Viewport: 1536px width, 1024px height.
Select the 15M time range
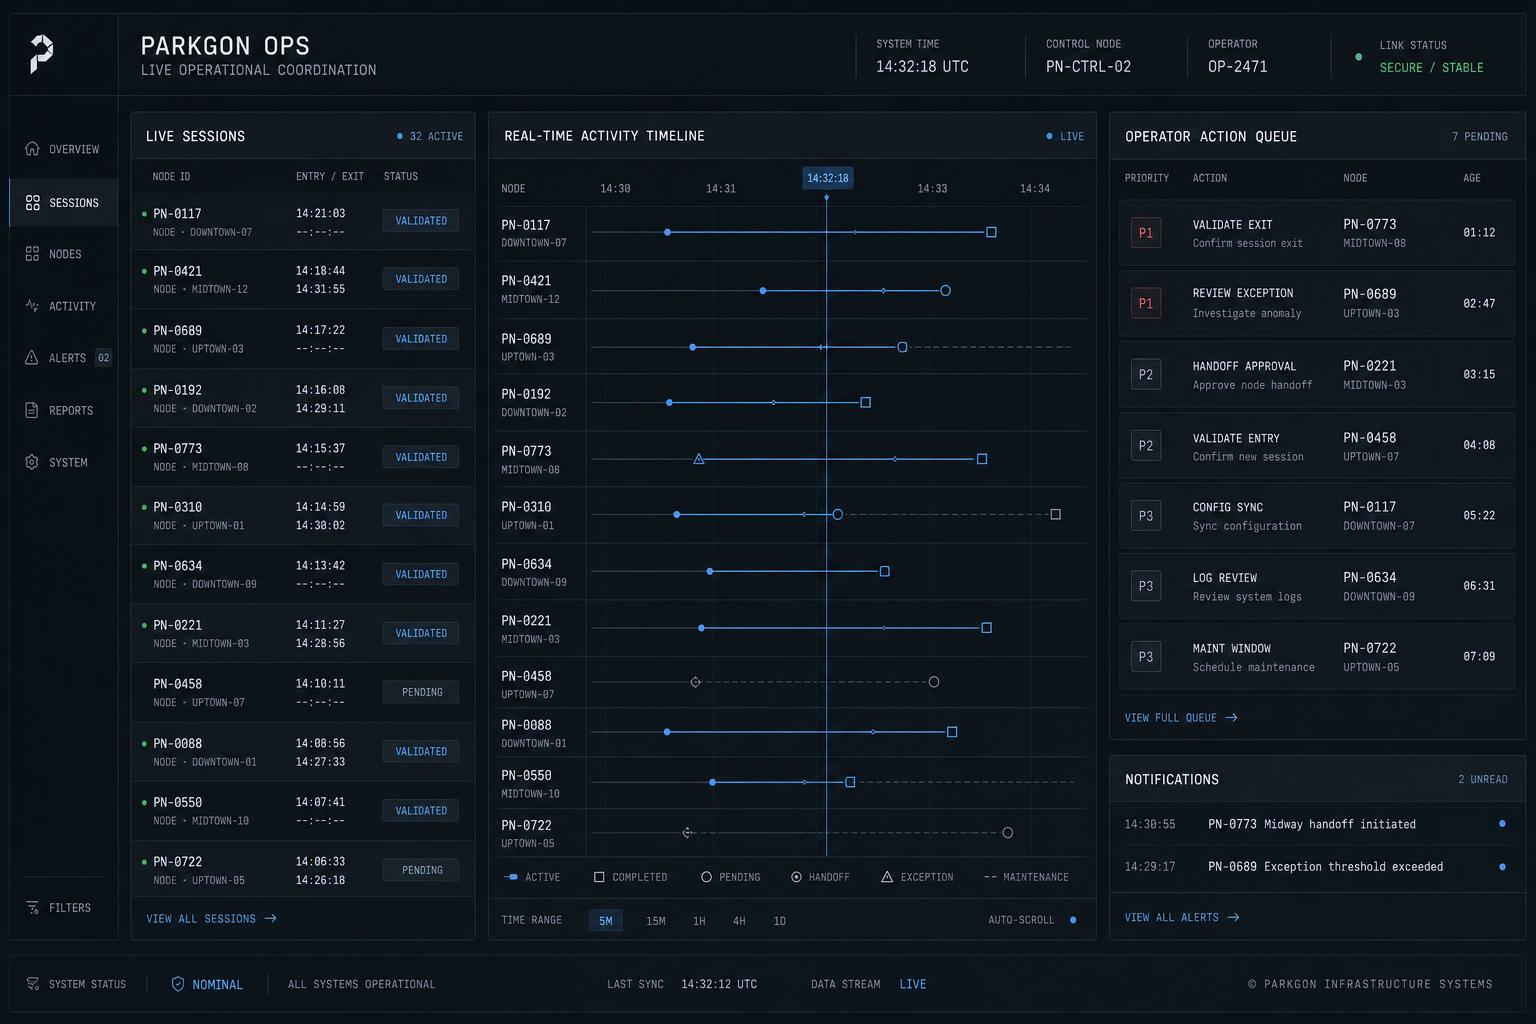pos(656,921)
